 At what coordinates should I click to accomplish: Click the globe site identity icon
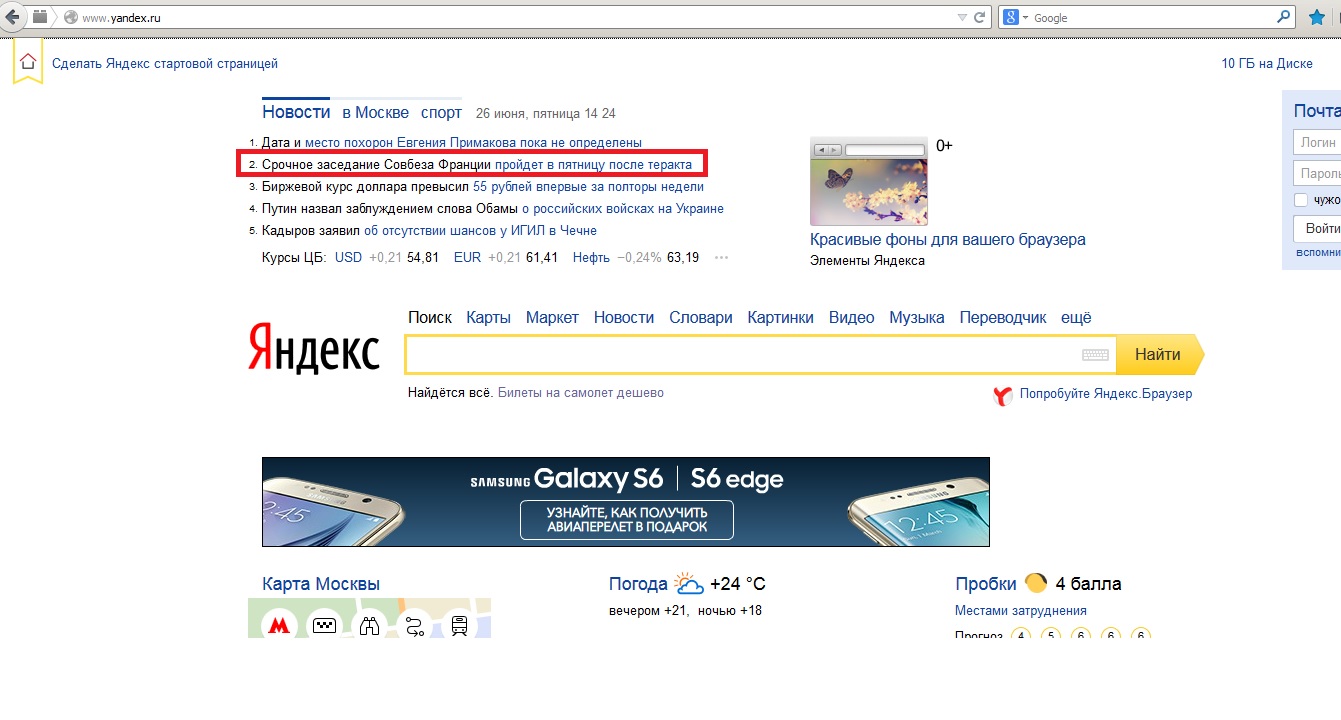pyautogui.click(x=70, y=17)
